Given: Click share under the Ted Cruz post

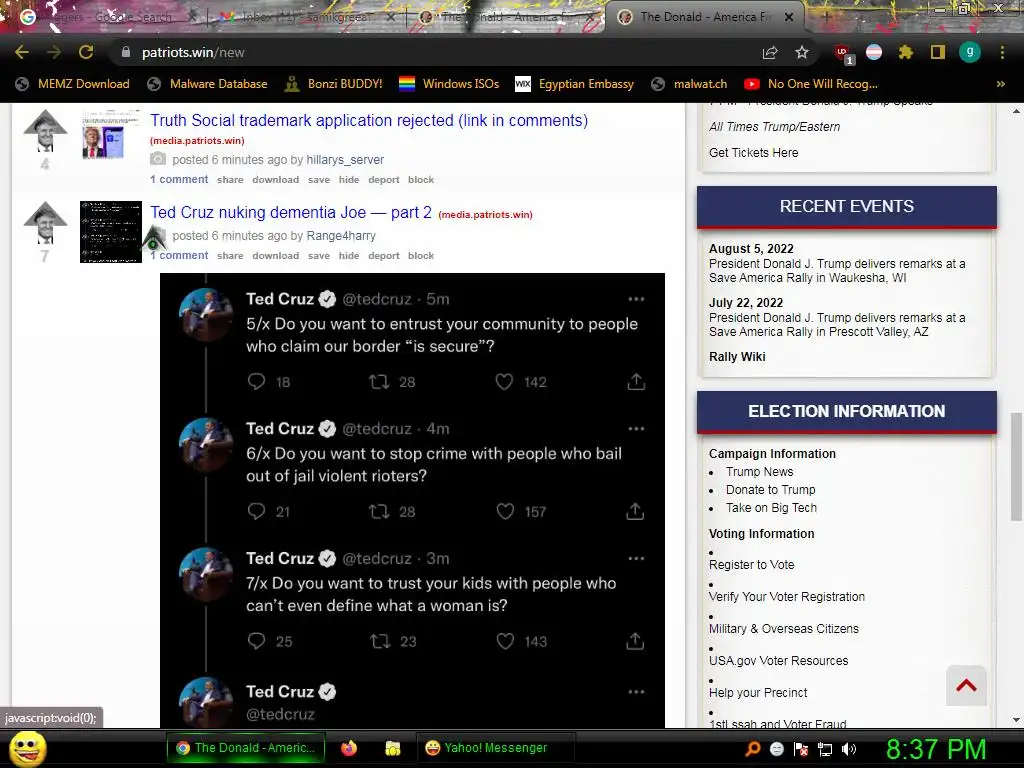Looking at the screenshot, I should tap(230, 256).
